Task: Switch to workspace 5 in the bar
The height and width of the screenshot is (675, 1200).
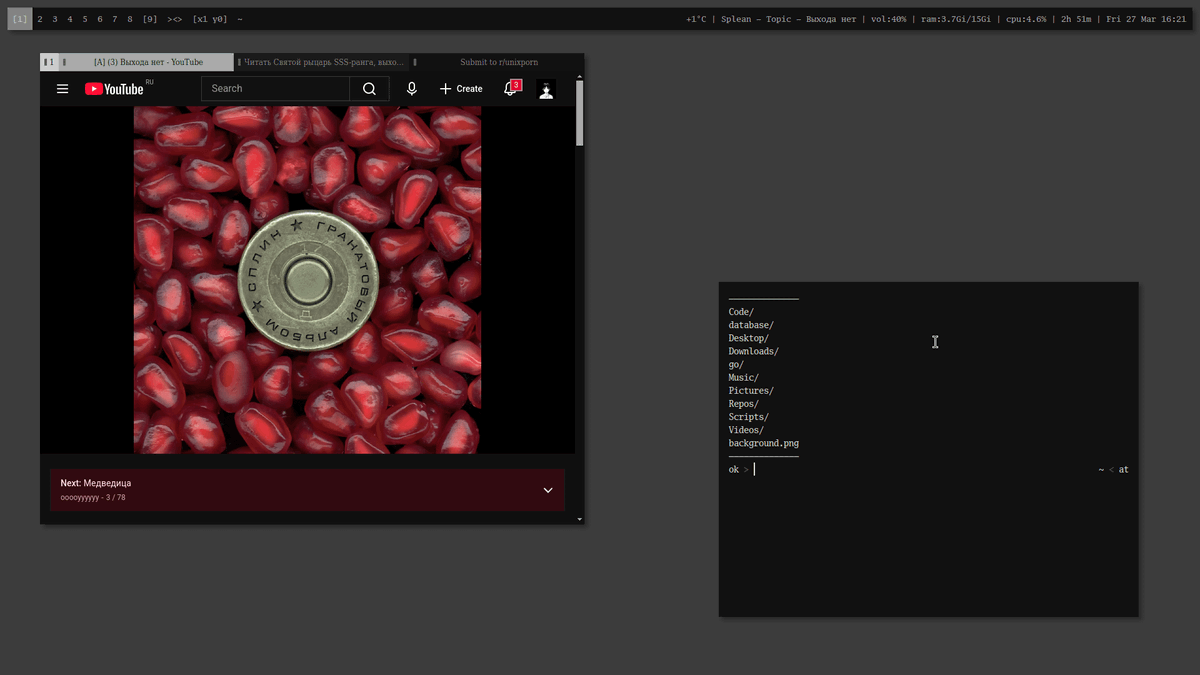Action: (85, 19)
